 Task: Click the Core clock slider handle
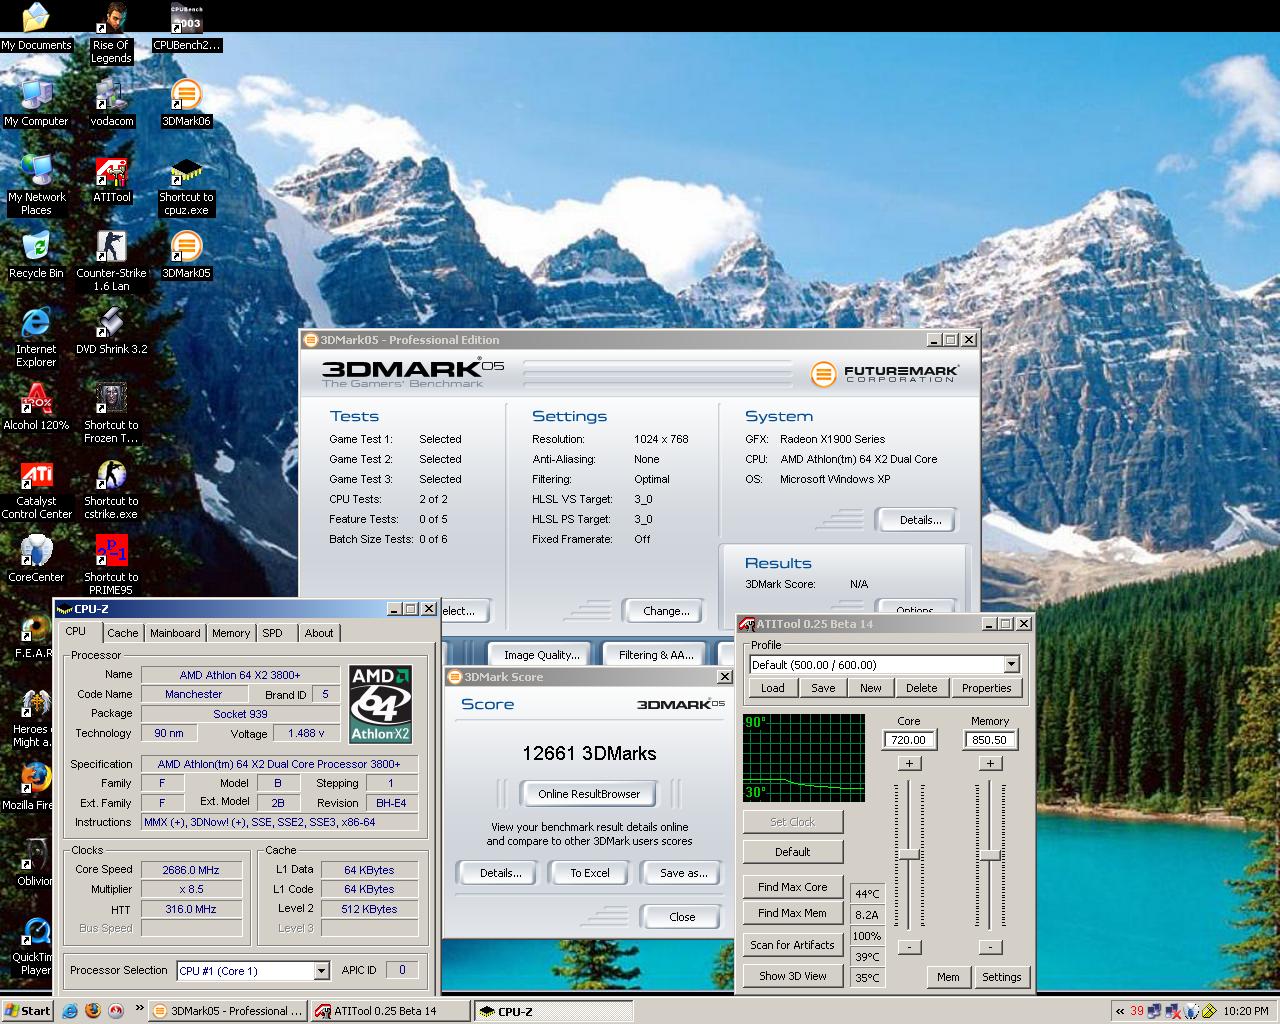click(x=909, y=855)
